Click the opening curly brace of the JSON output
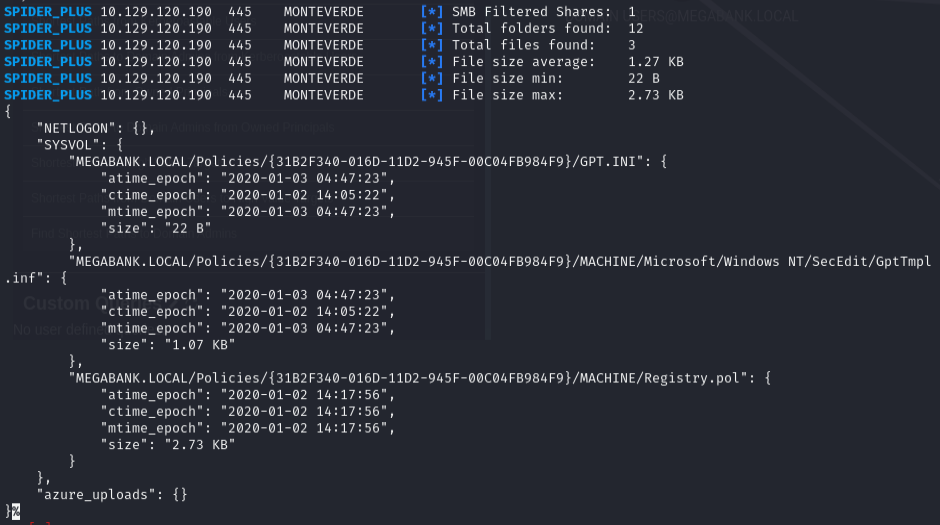The height and width of the screenshot is (525, 940). (x=8, y=112)
